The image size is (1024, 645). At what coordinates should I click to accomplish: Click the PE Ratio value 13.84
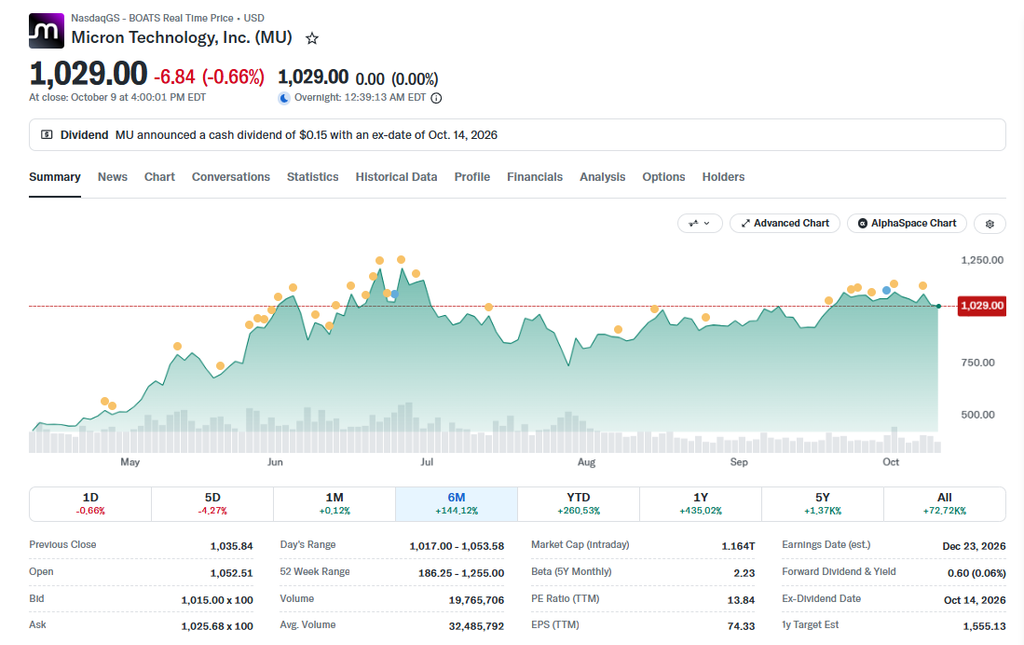coord(741,600)
